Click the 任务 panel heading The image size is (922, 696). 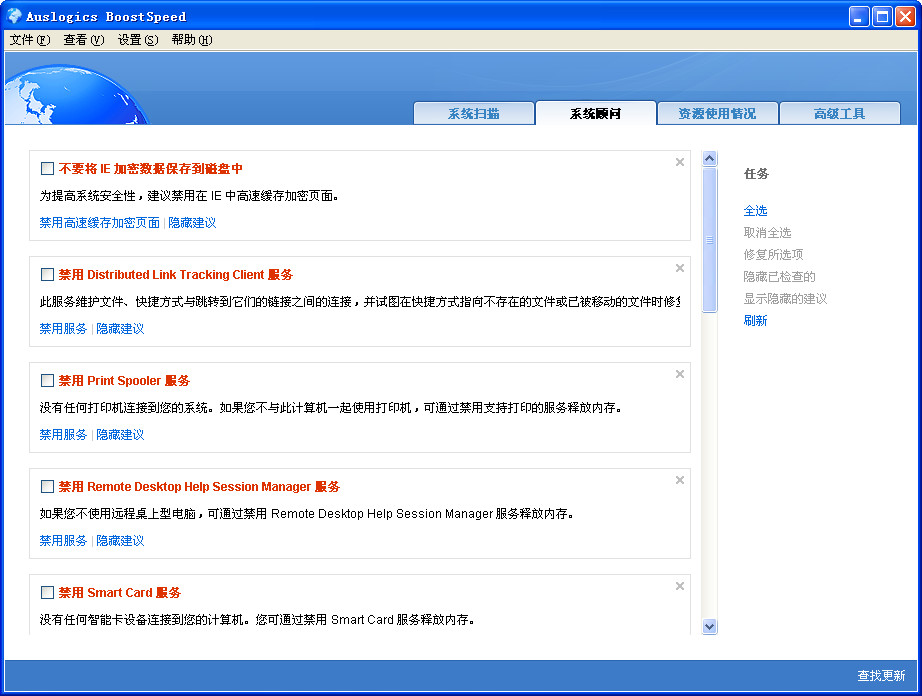pyautogui.click(x=756, y=173)
